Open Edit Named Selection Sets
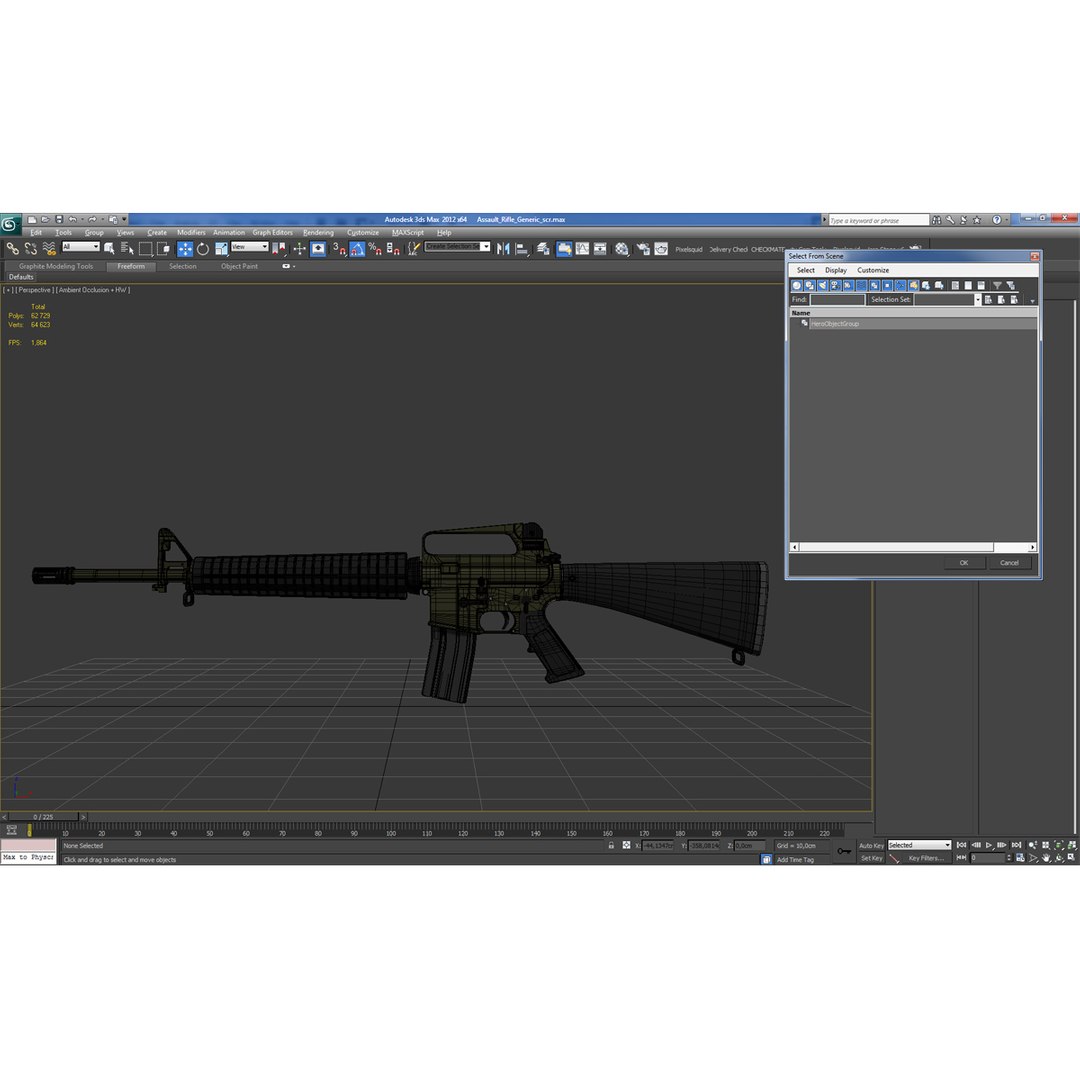This screenshot has height=1080, width=1080. [x=413, y=249]
